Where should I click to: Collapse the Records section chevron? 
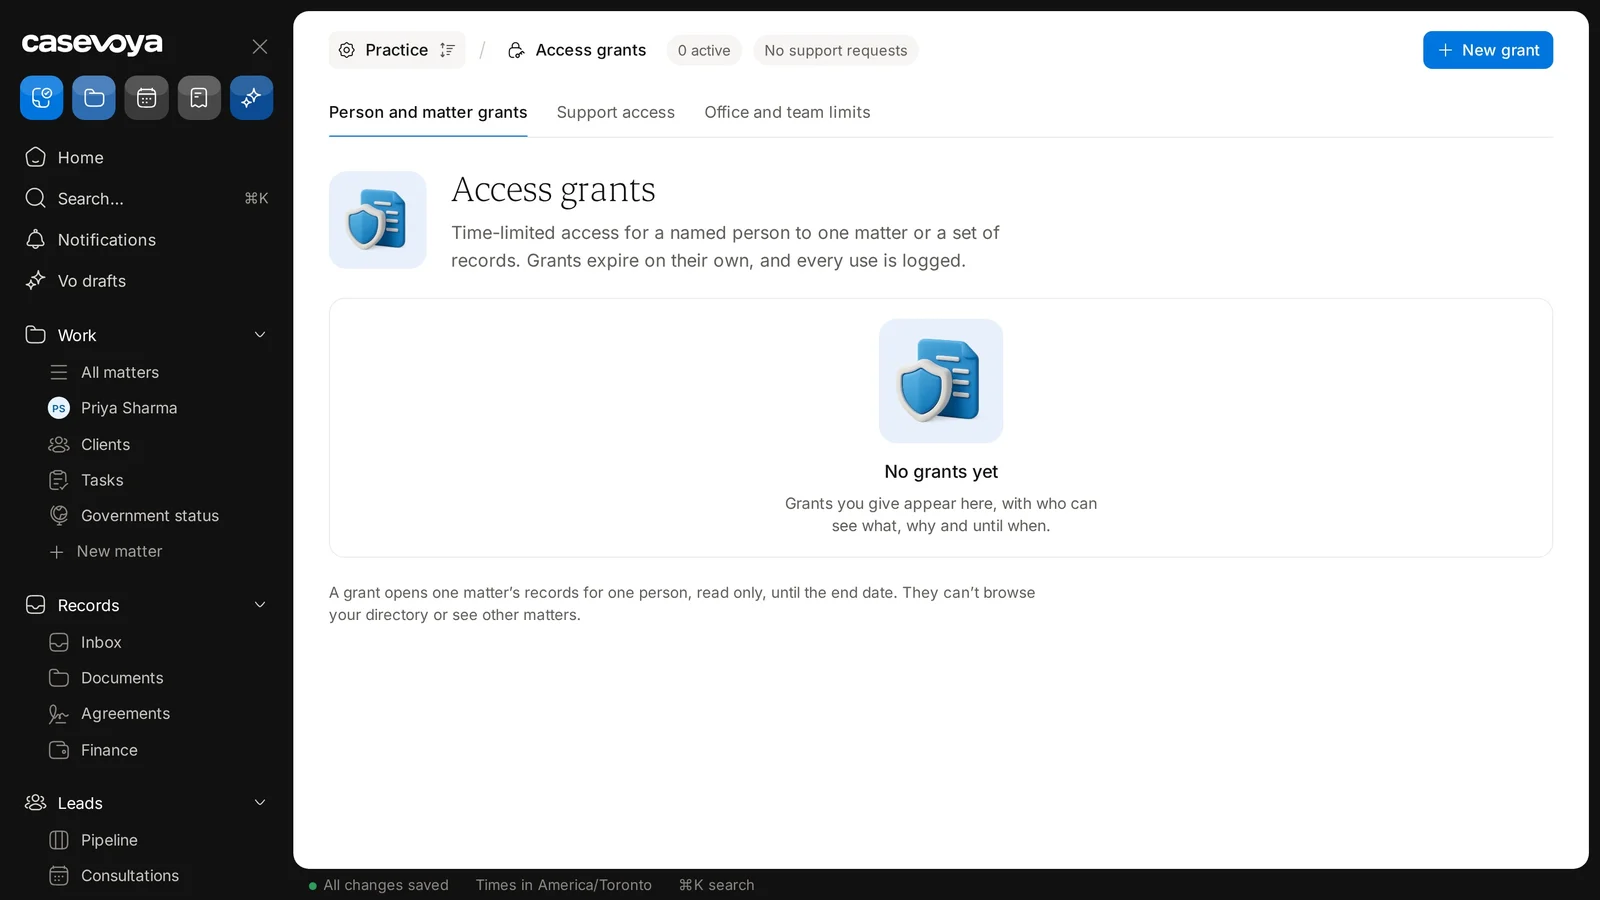[x=260, y=605]
